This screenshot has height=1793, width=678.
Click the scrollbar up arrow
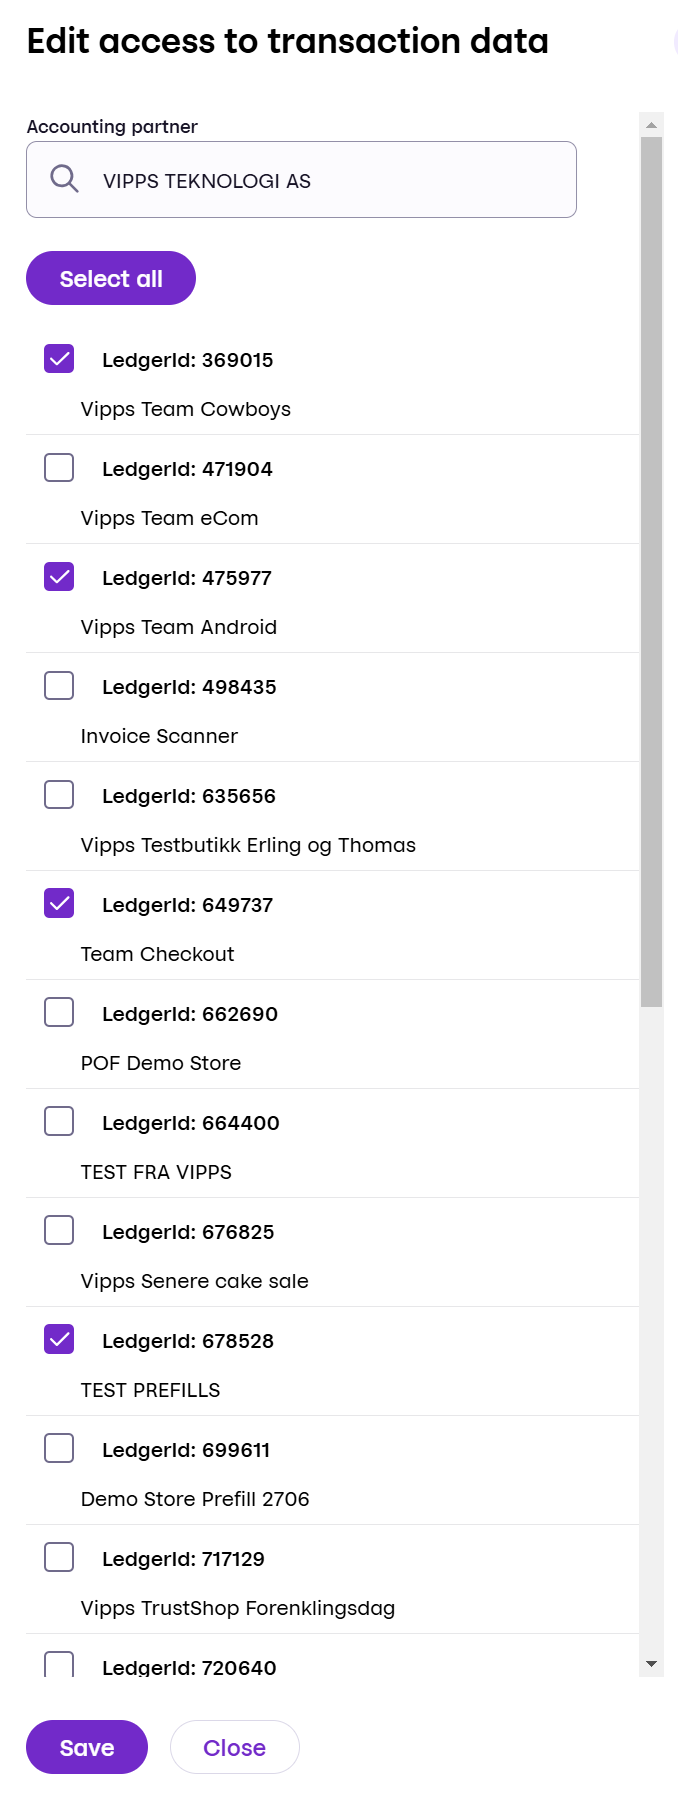(651, 125)
